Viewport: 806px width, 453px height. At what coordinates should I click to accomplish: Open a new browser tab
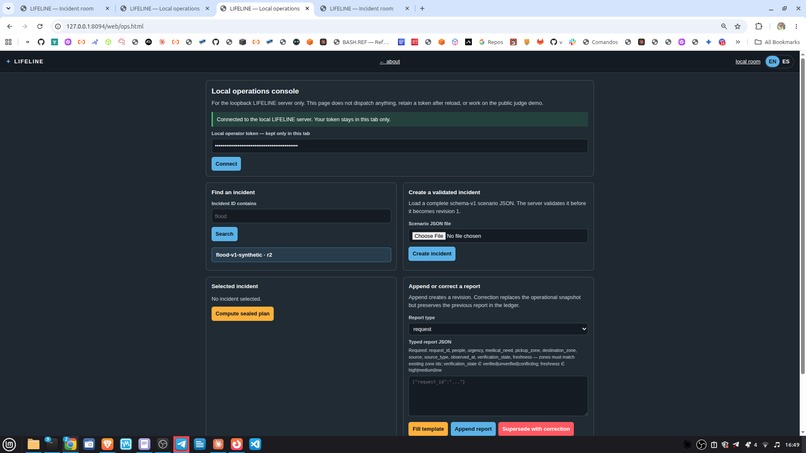(x=422, y=8)
